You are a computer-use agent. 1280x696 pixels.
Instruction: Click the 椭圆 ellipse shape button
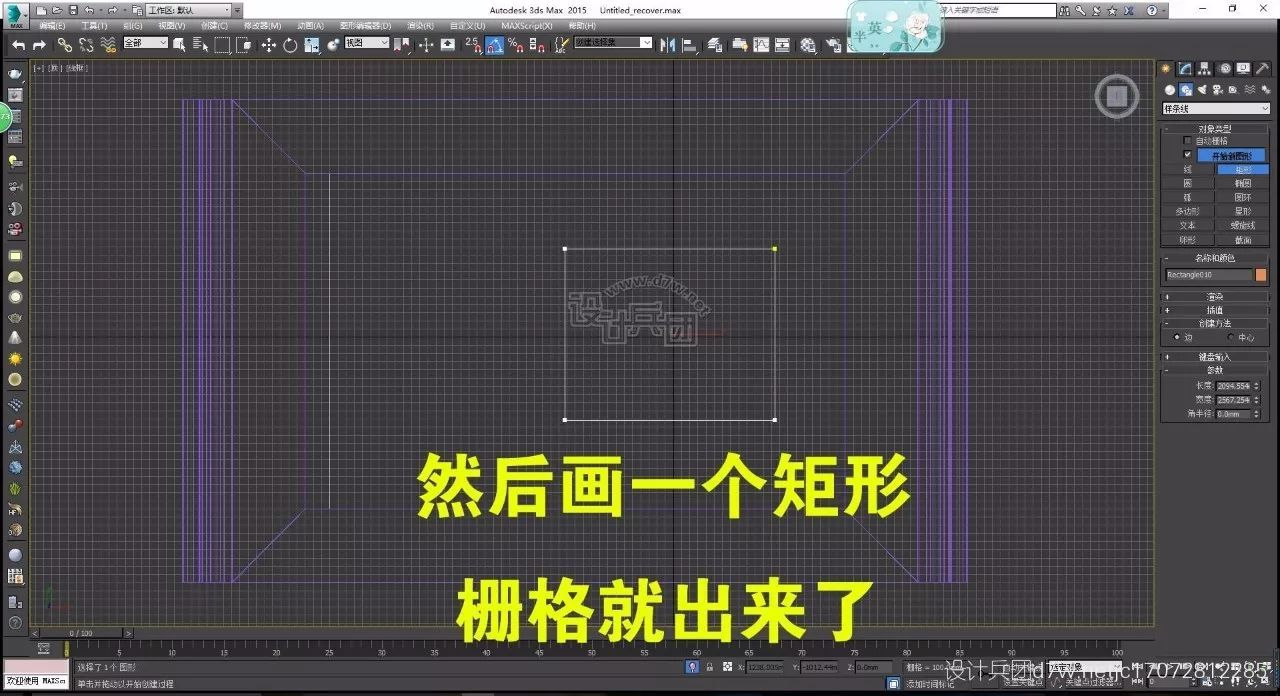1243,184
